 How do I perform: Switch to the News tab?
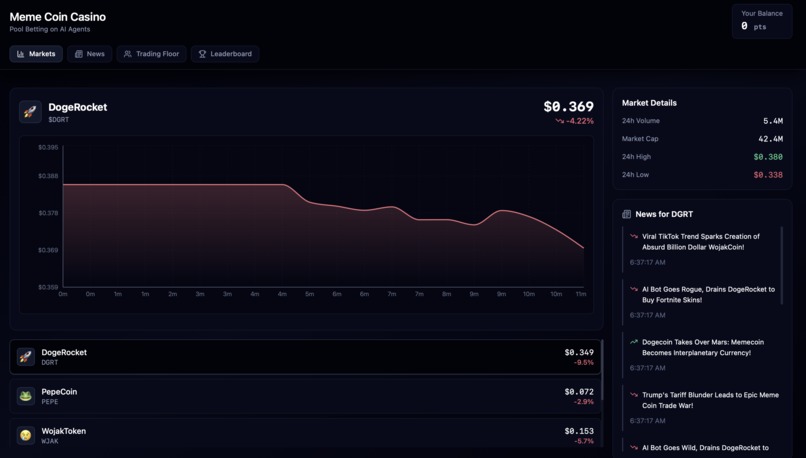89,54
